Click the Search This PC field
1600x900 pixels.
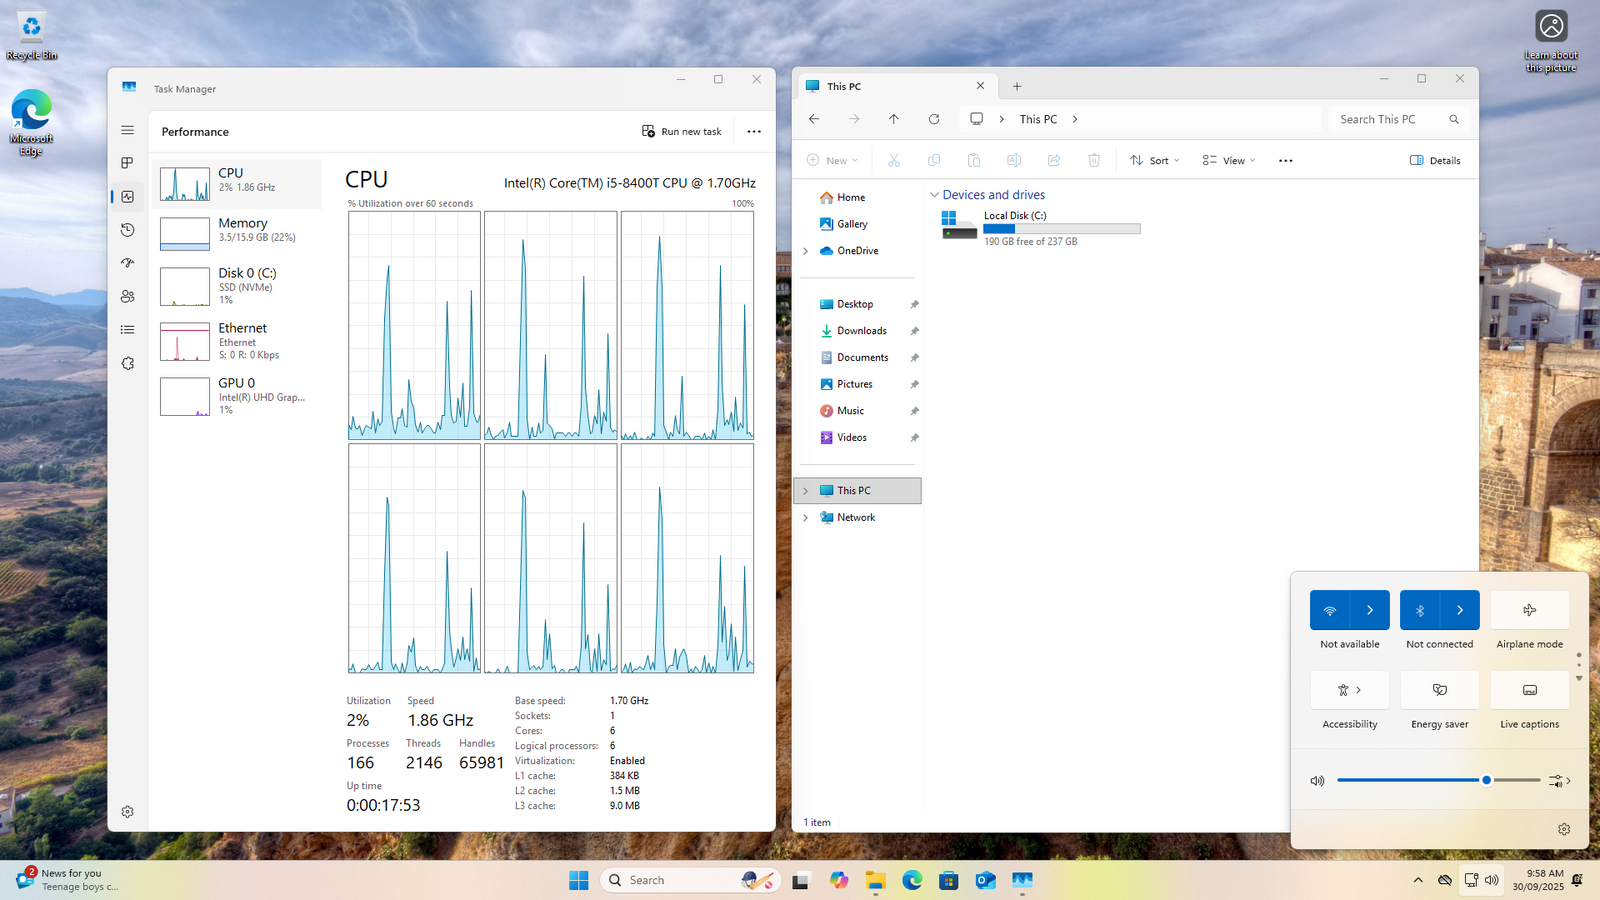(x=1390, y=119)
